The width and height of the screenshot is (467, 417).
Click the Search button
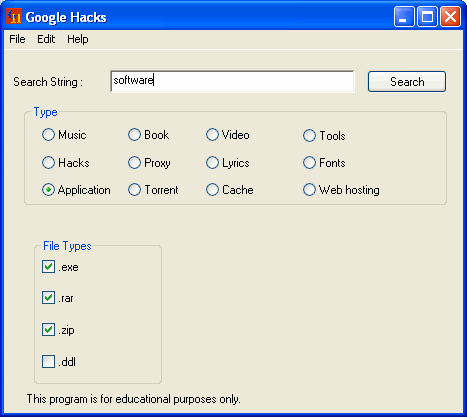[x=407, y=81]
